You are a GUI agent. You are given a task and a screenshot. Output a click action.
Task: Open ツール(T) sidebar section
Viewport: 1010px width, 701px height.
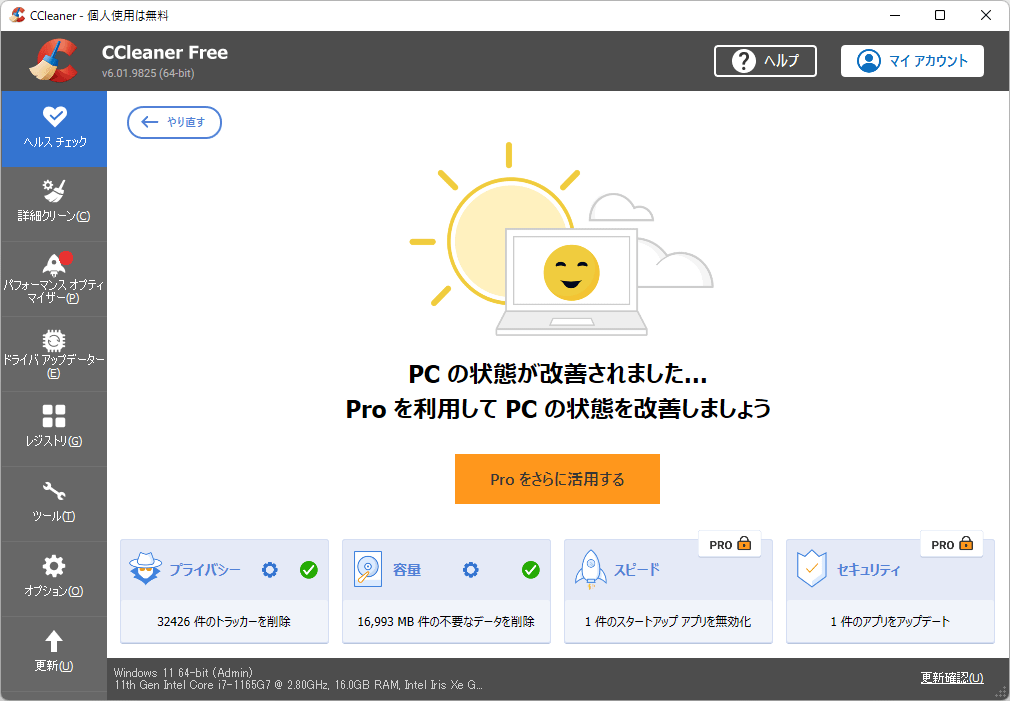coord(54,504)
